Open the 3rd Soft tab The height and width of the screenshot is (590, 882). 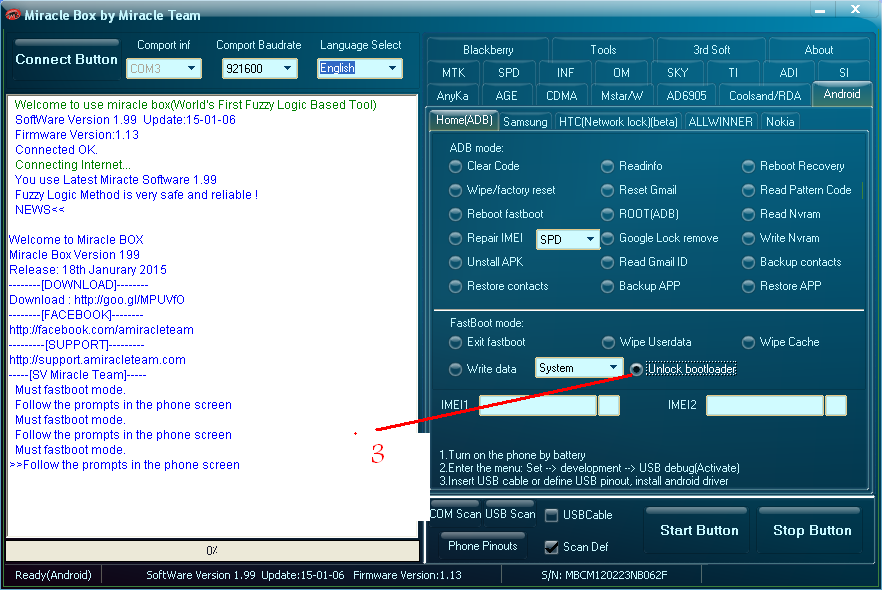[711, 50]
